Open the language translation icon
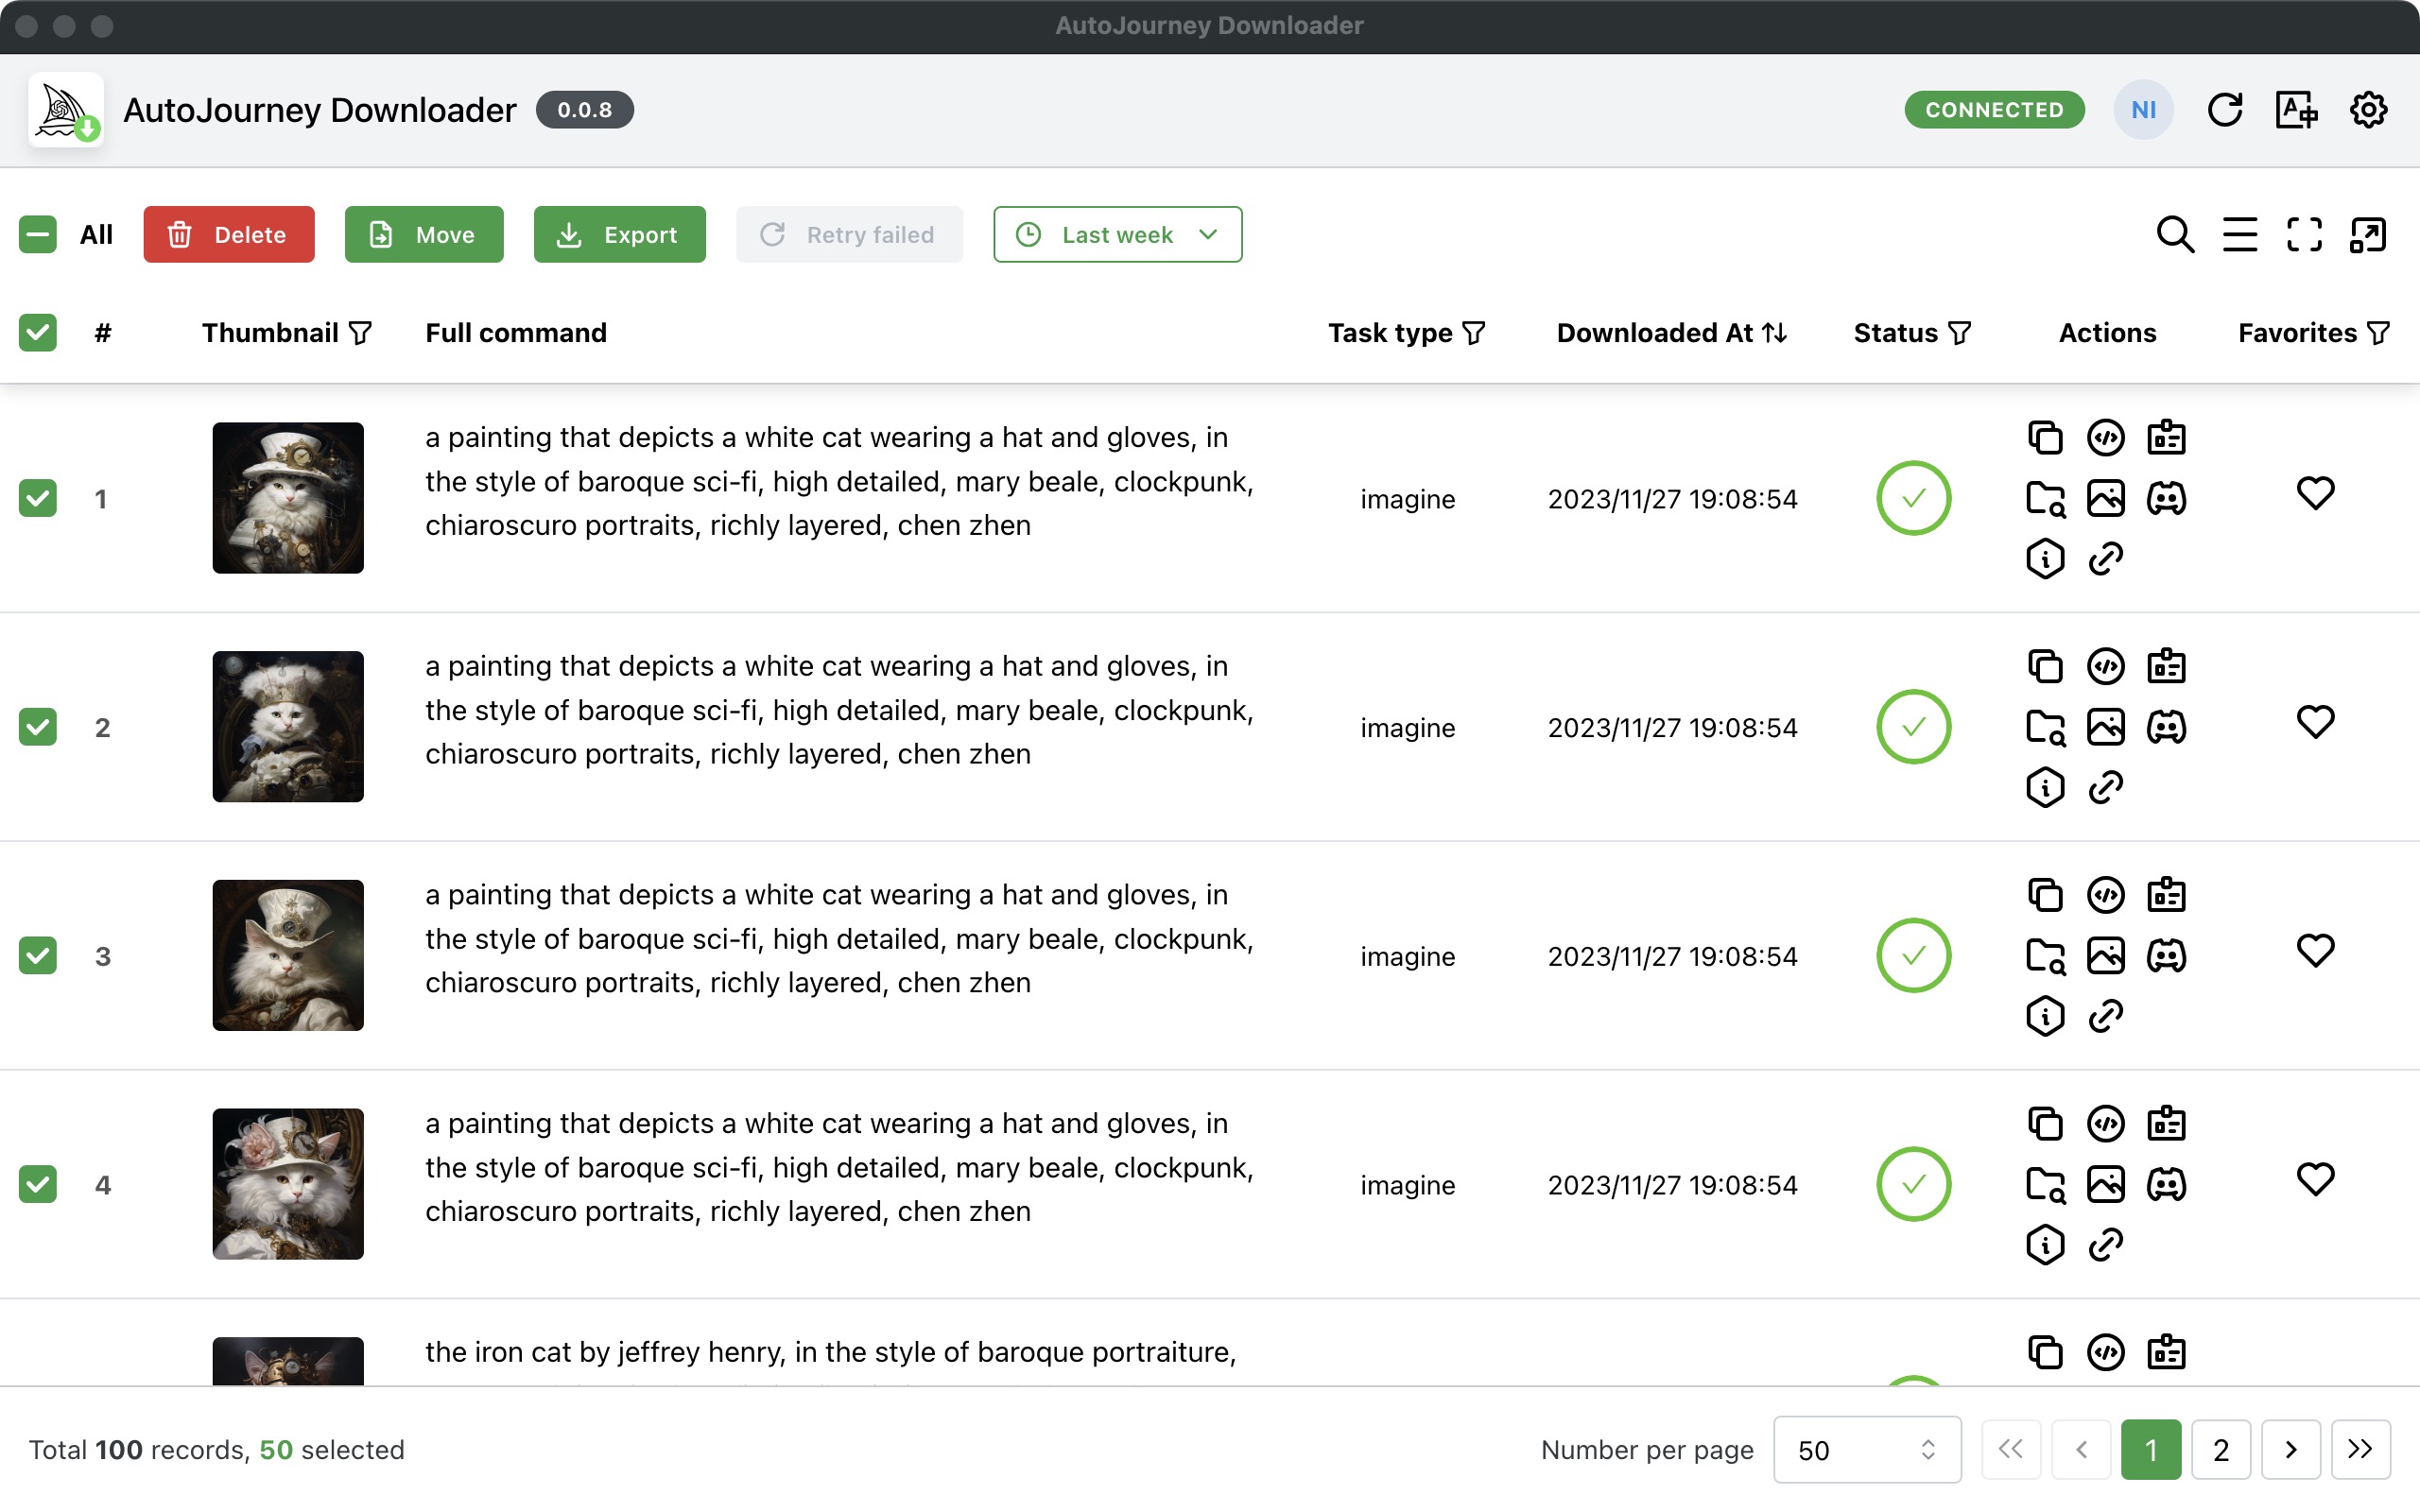Screen dimensions: 2420x1512 pos(2296,110)
